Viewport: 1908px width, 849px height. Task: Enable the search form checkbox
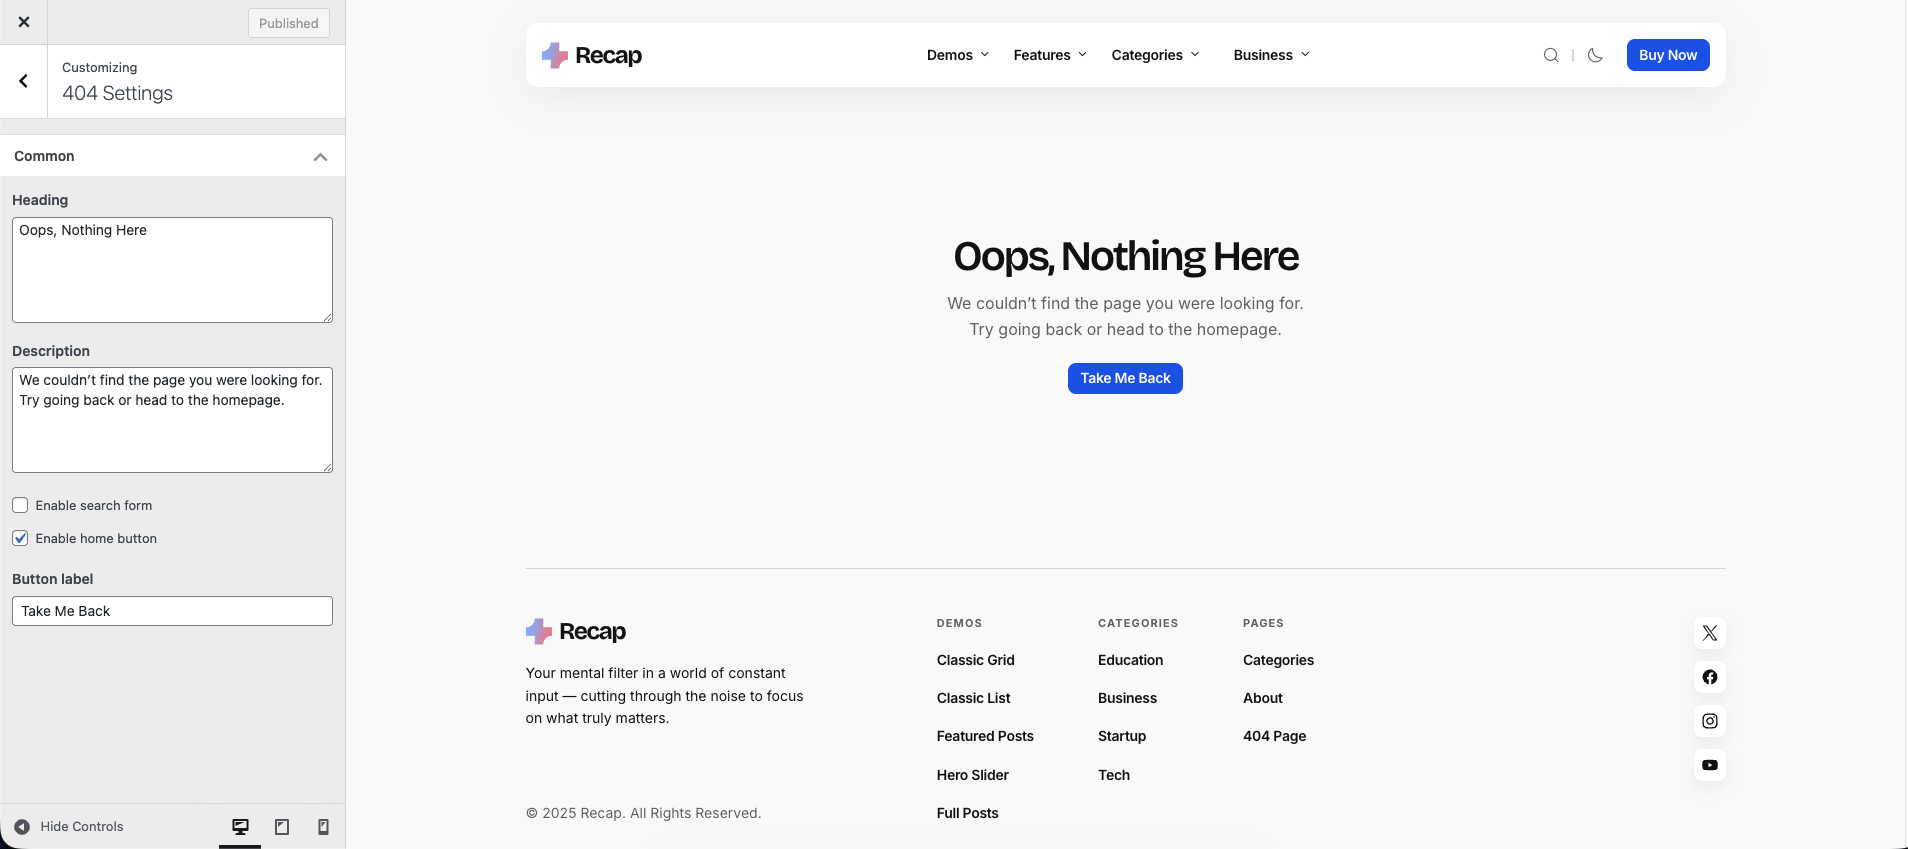click(20, 505)
